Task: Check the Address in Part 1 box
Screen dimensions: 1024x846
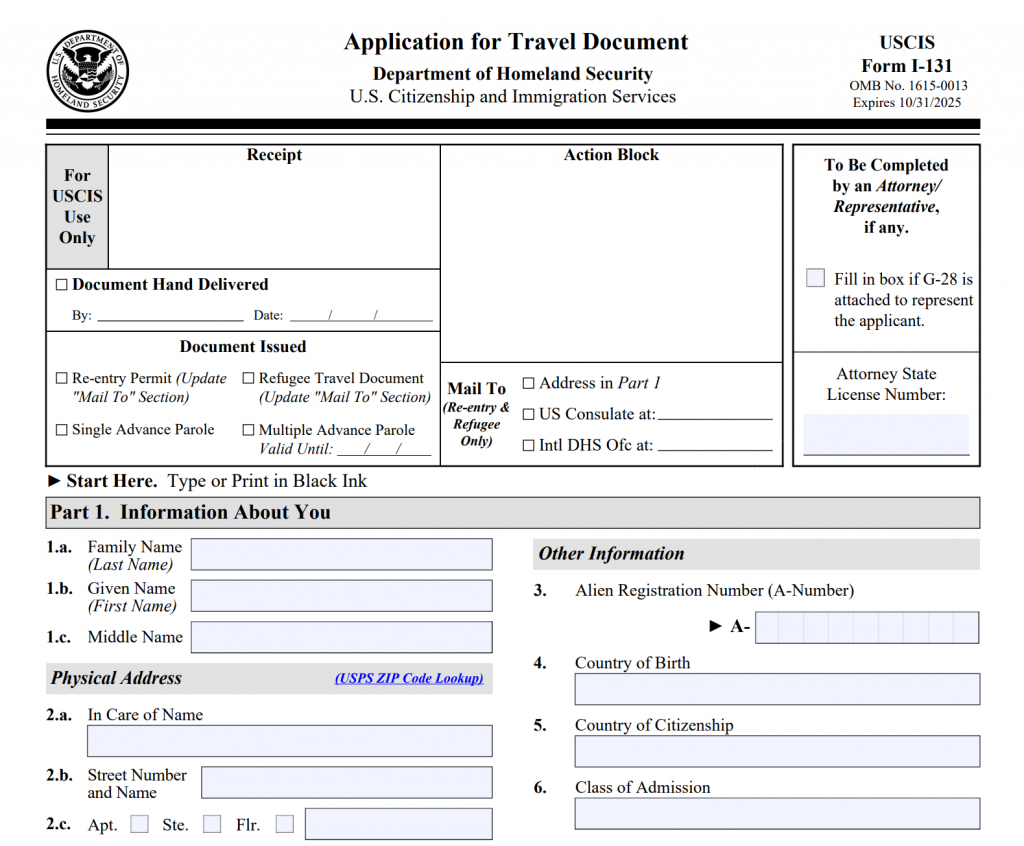Action: coord(528,383)
